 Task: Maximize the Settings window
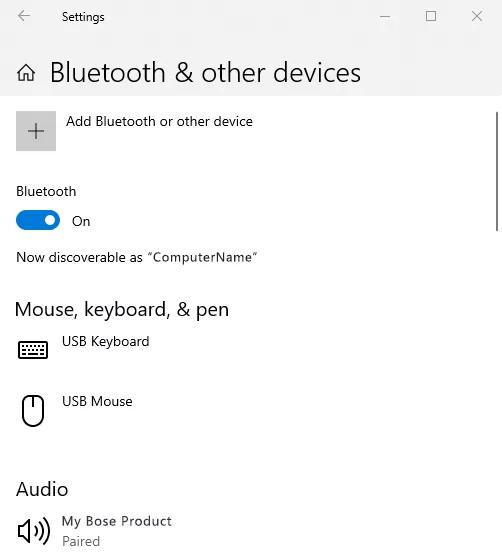pyautogui.click(x=431, y=16)
